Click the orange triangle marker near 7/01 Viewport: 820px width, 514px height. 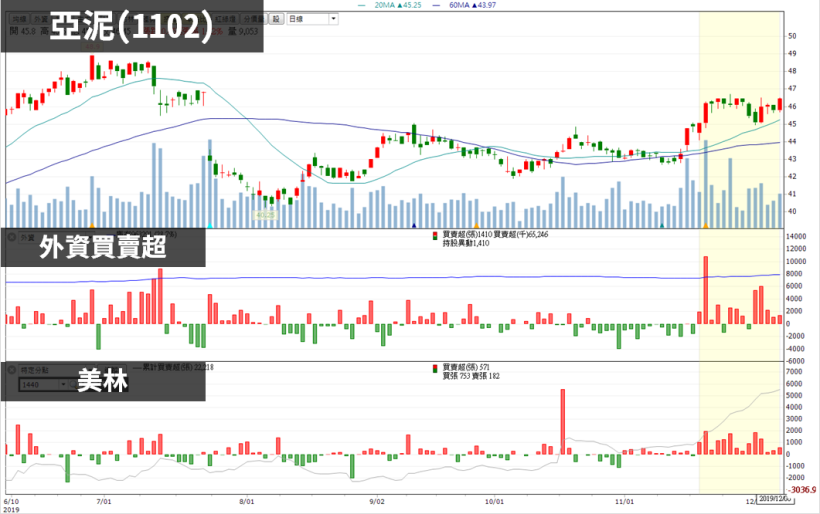tap(92, 225)
